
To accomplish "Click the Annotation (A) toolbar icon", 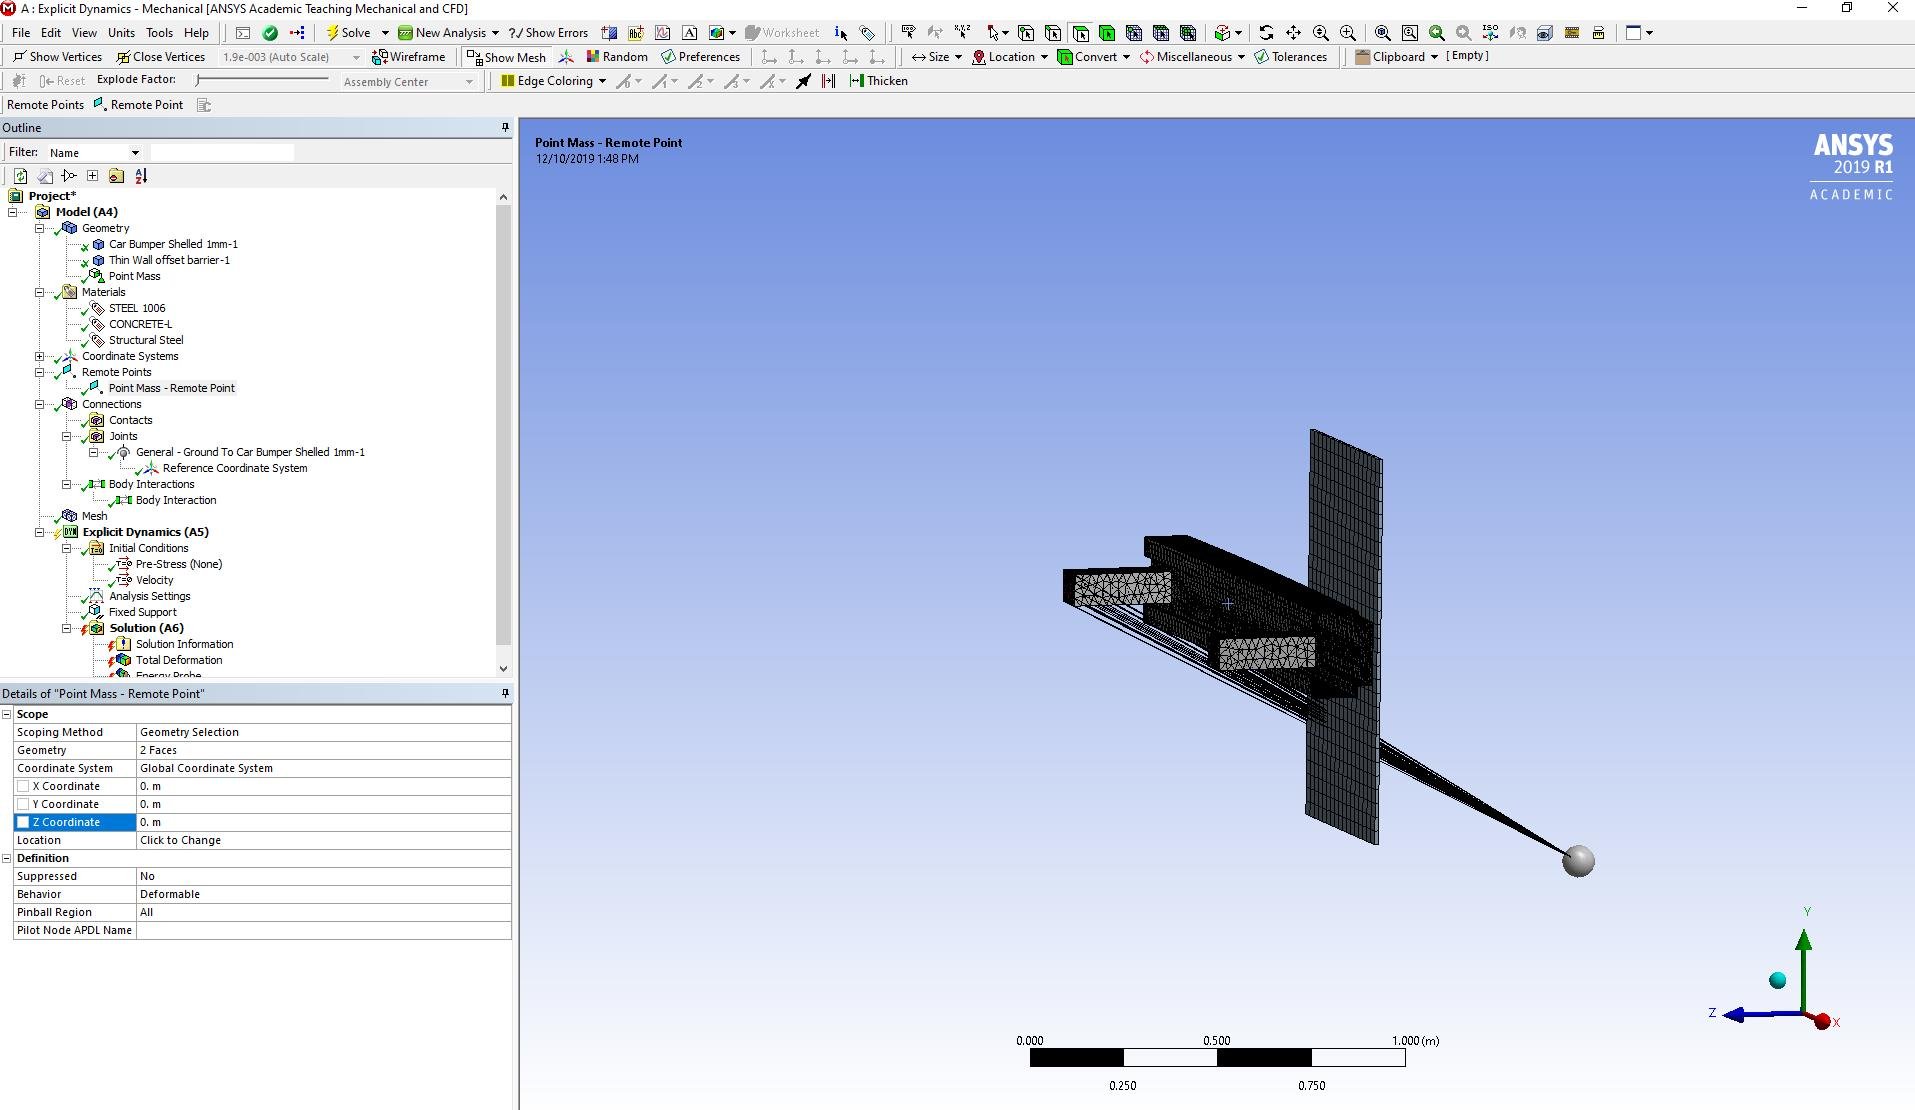I will pos(689,33).
